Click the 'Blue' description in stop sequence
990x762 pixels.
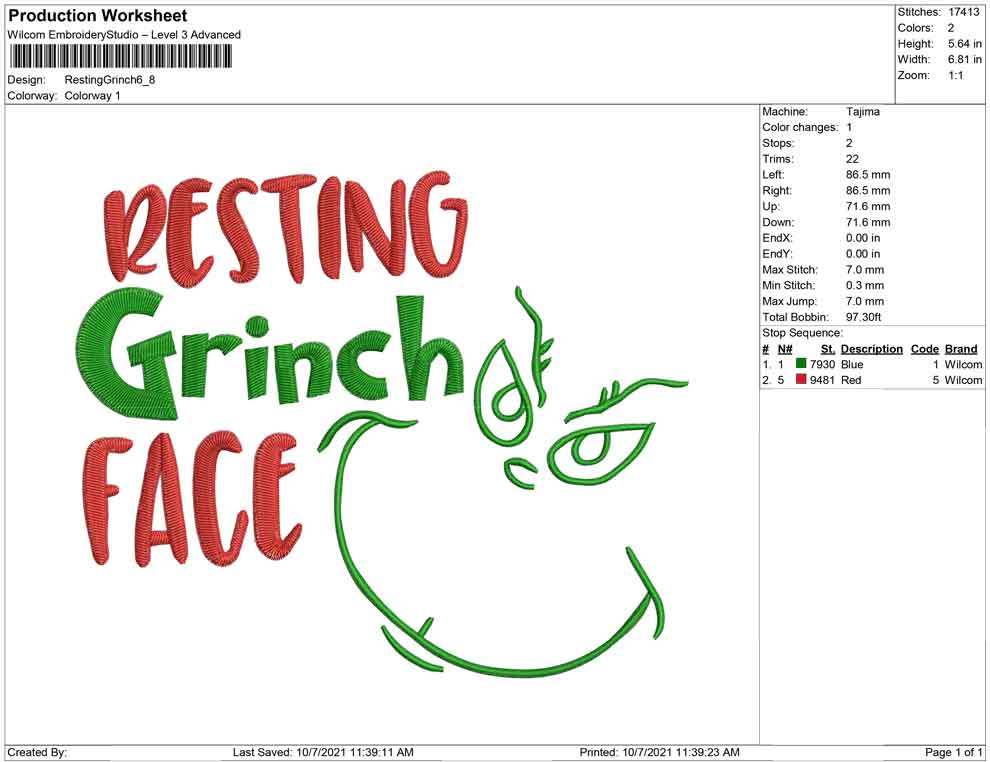[852, 364]
